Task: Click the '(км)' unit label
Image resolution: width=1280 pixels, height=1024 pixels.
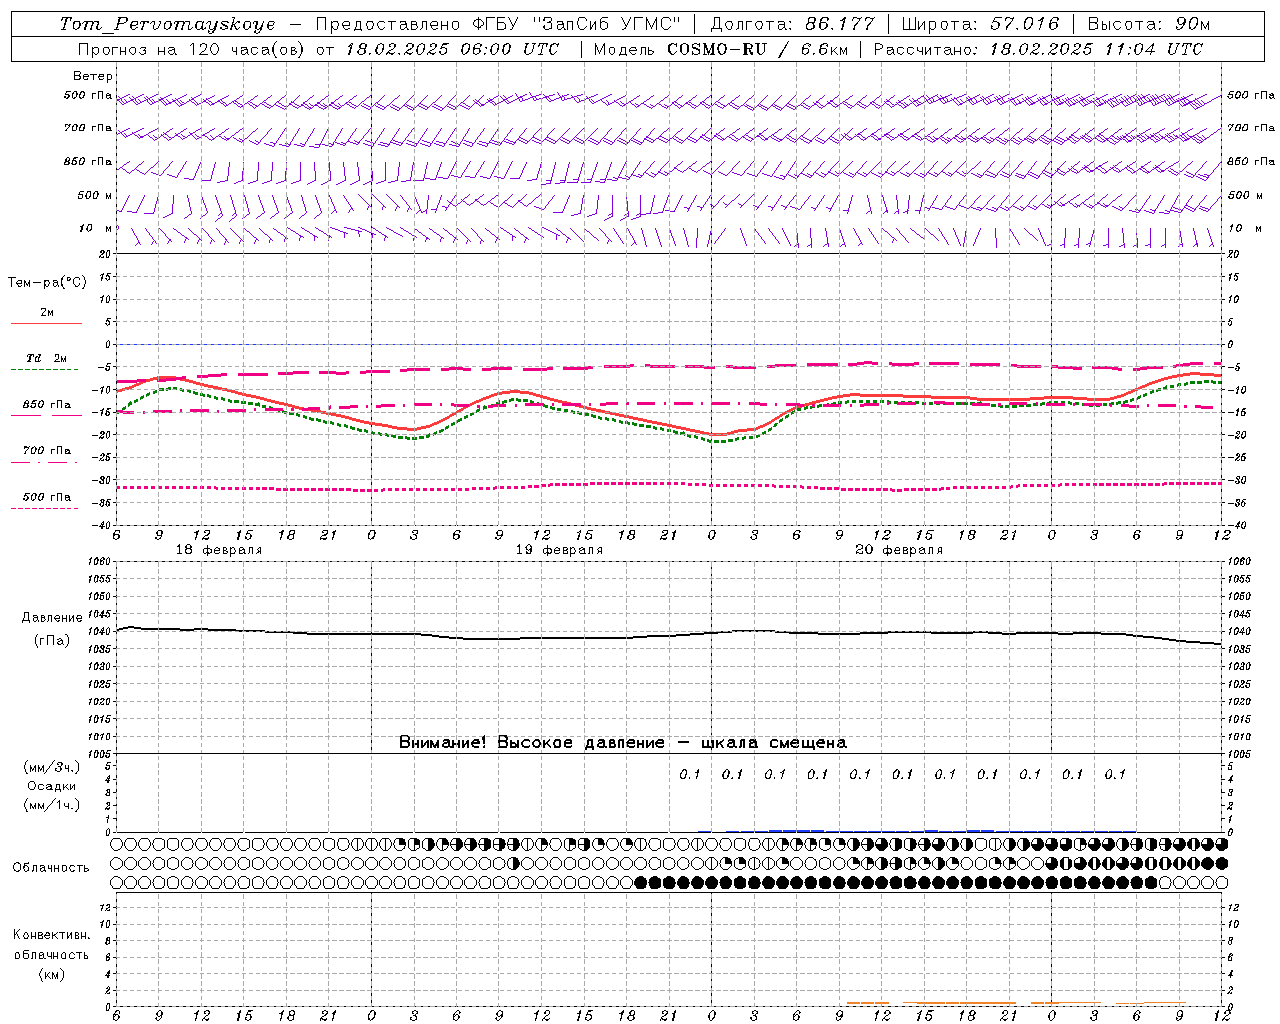Action: pyautogui.click(x=51, y=973)
